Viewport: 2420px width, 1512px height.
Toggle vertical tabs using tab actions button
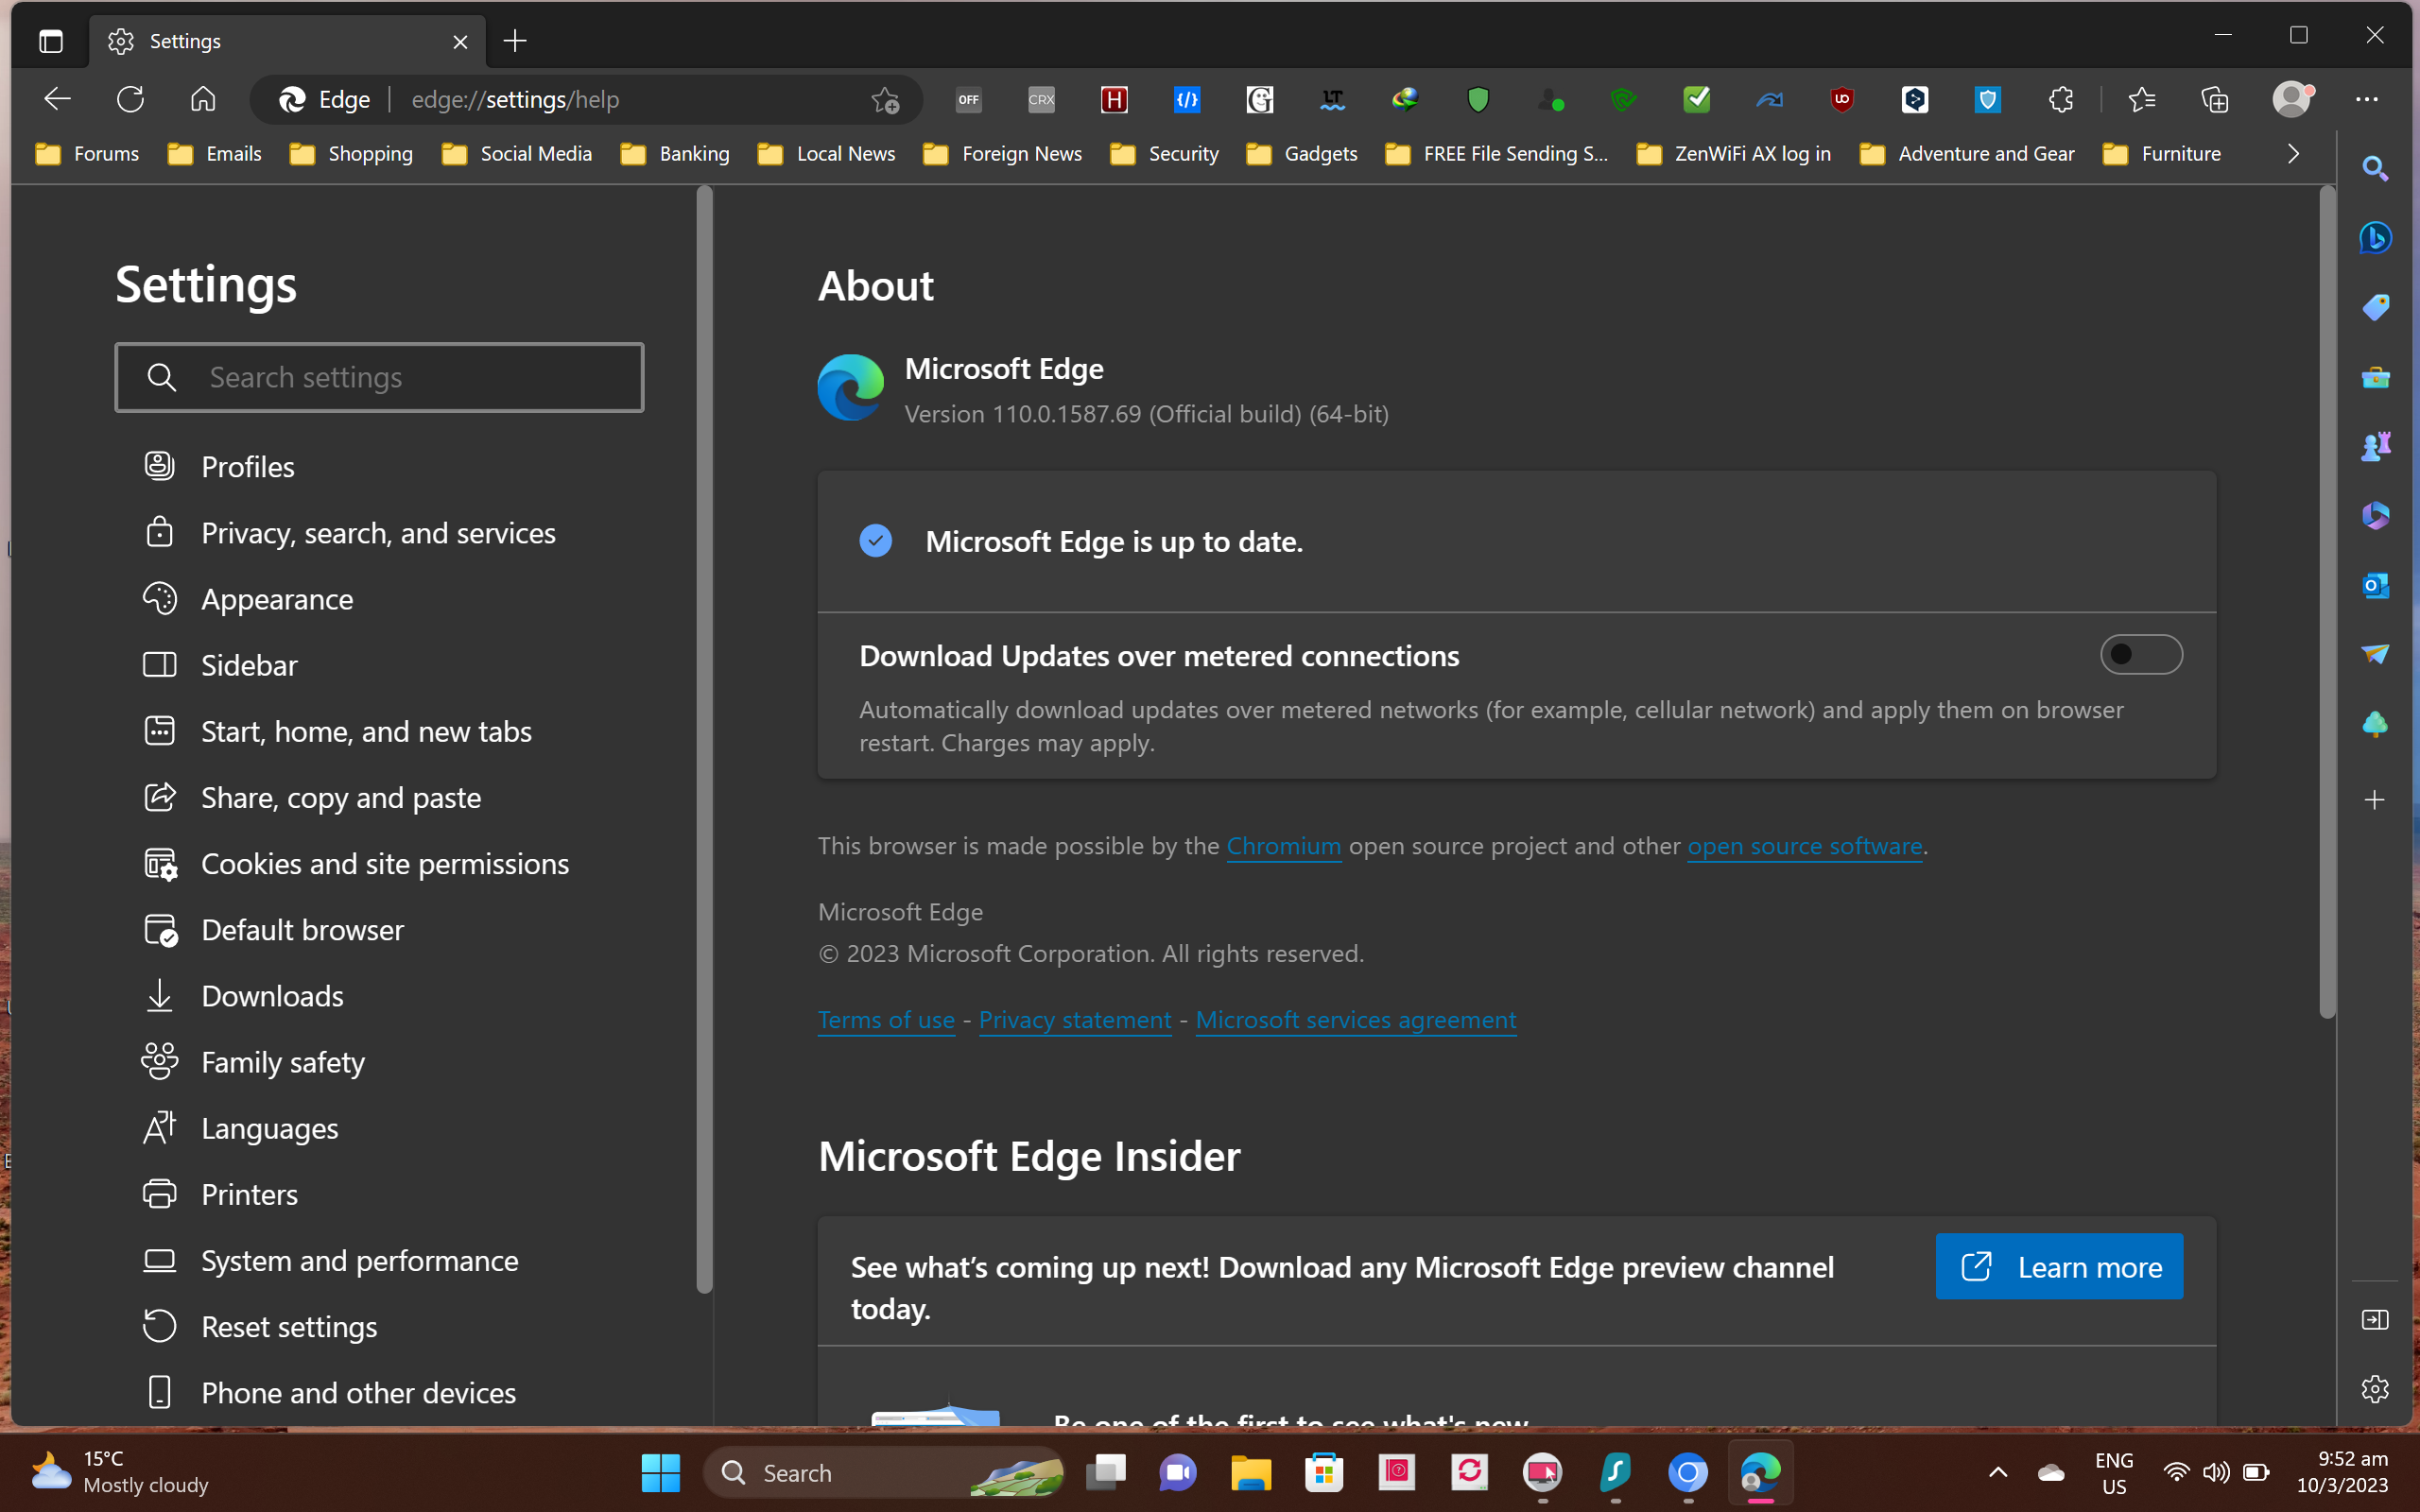(x=50, y=41)
